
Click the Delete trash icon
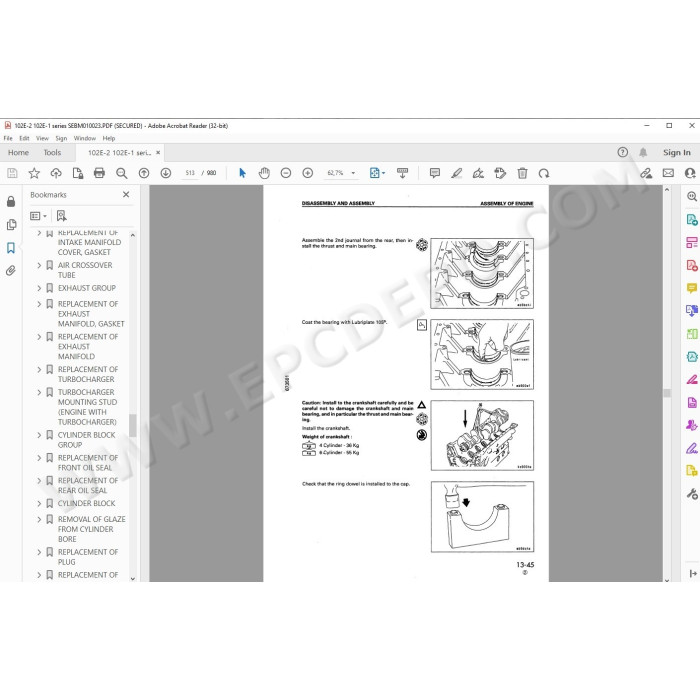tap(522, 173)
